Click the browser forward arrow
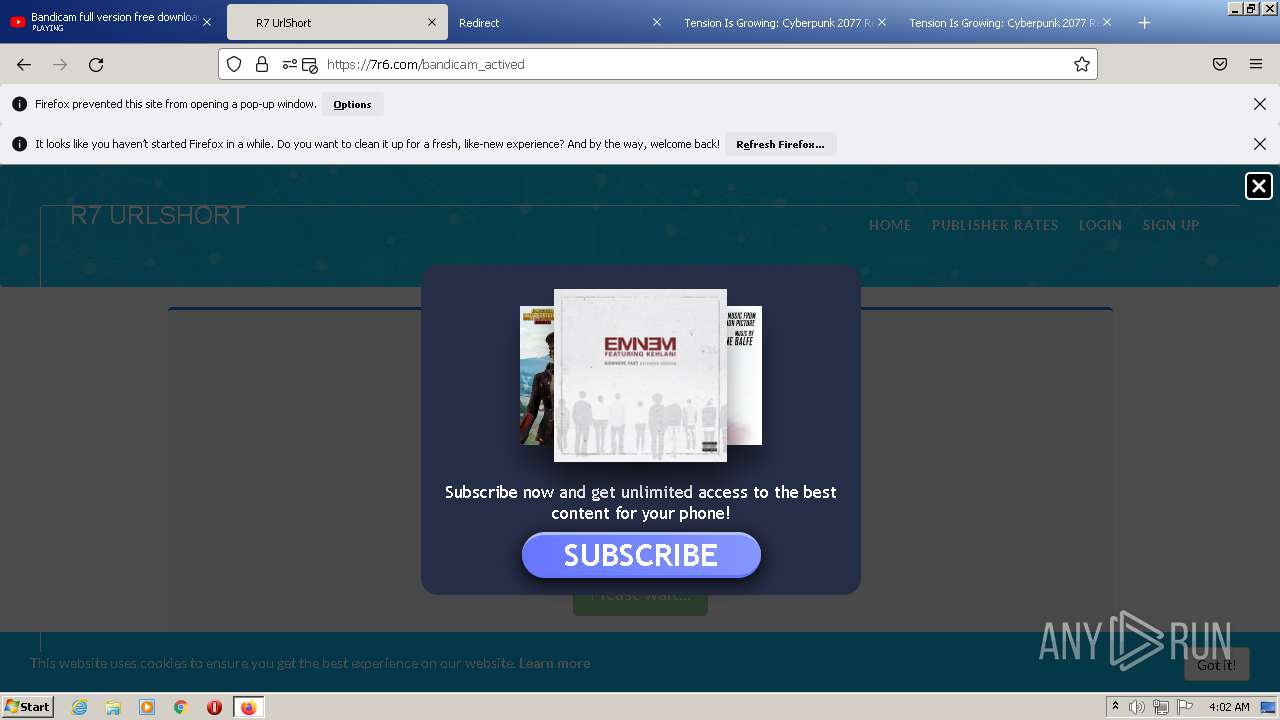The height and width of the screenshot is (720, 1280). pos(60,64)
